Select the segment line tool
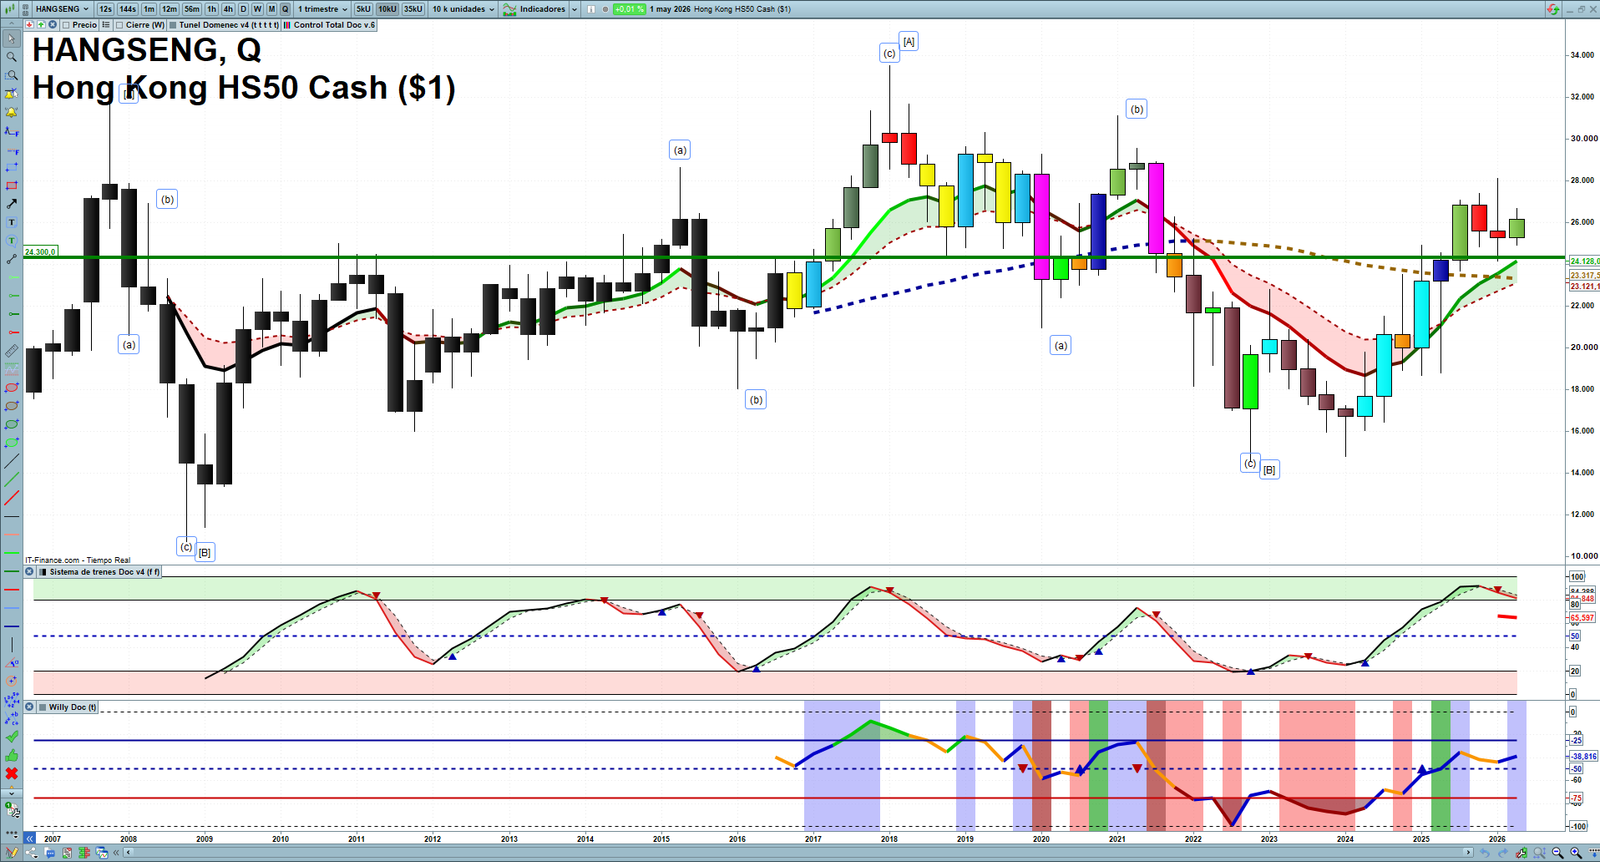This screenshot has width=1600, height=862. click(x=11, y=259)
